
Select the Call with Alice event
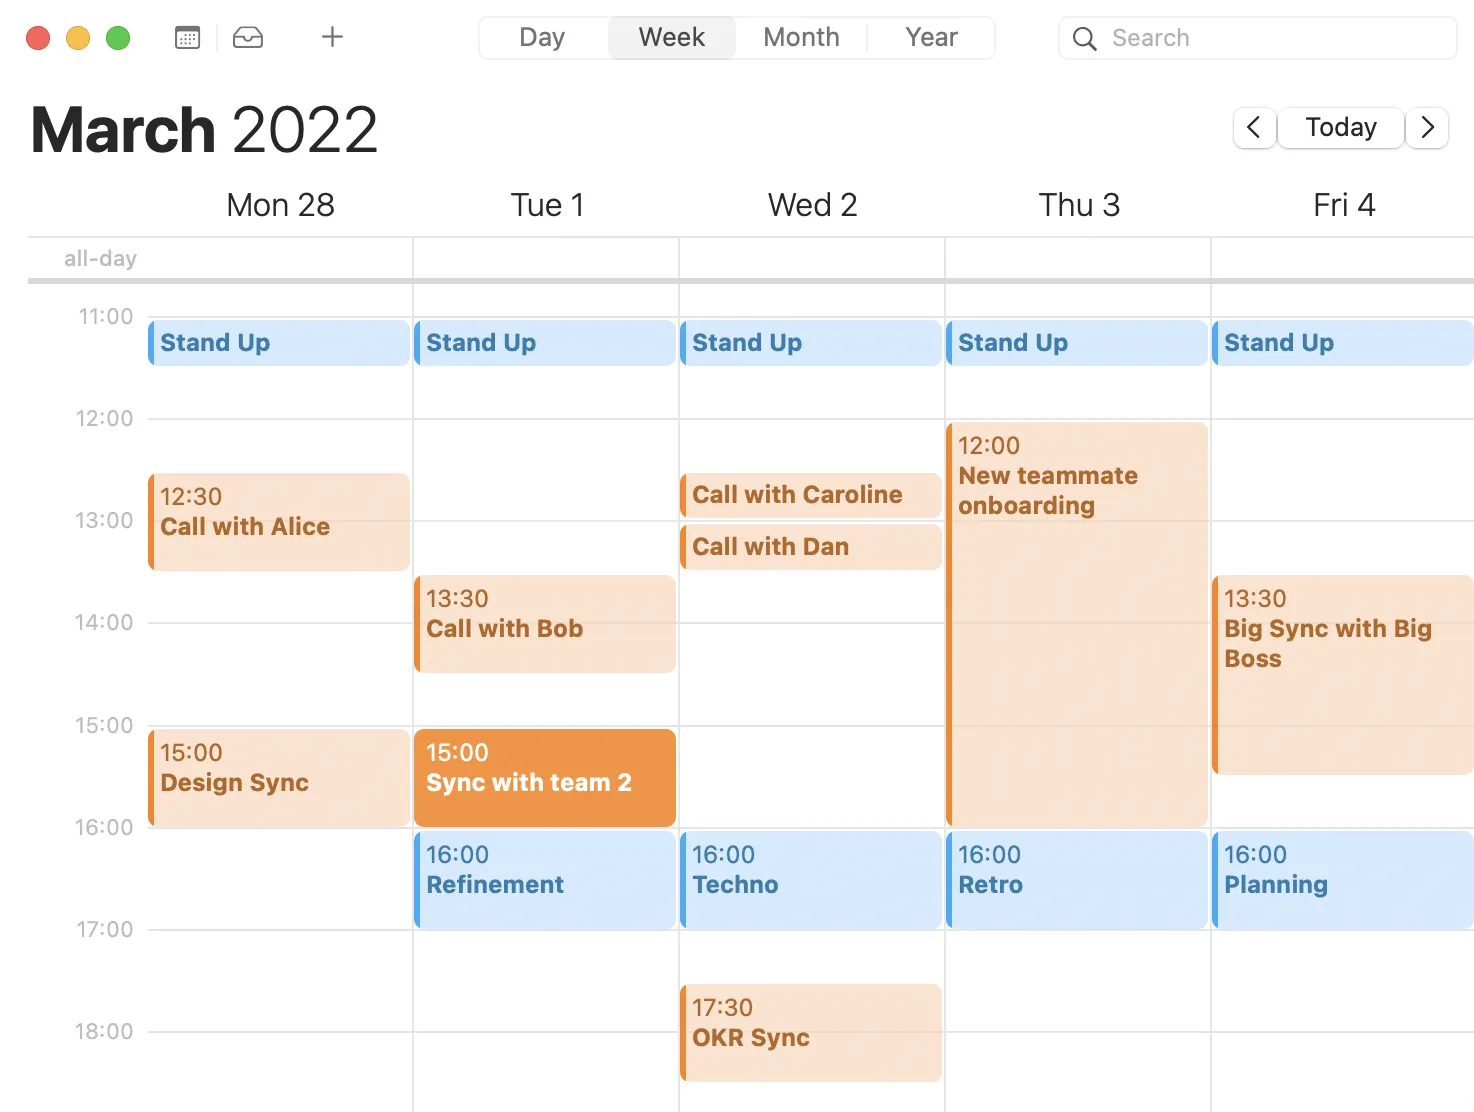coord(278,521)
